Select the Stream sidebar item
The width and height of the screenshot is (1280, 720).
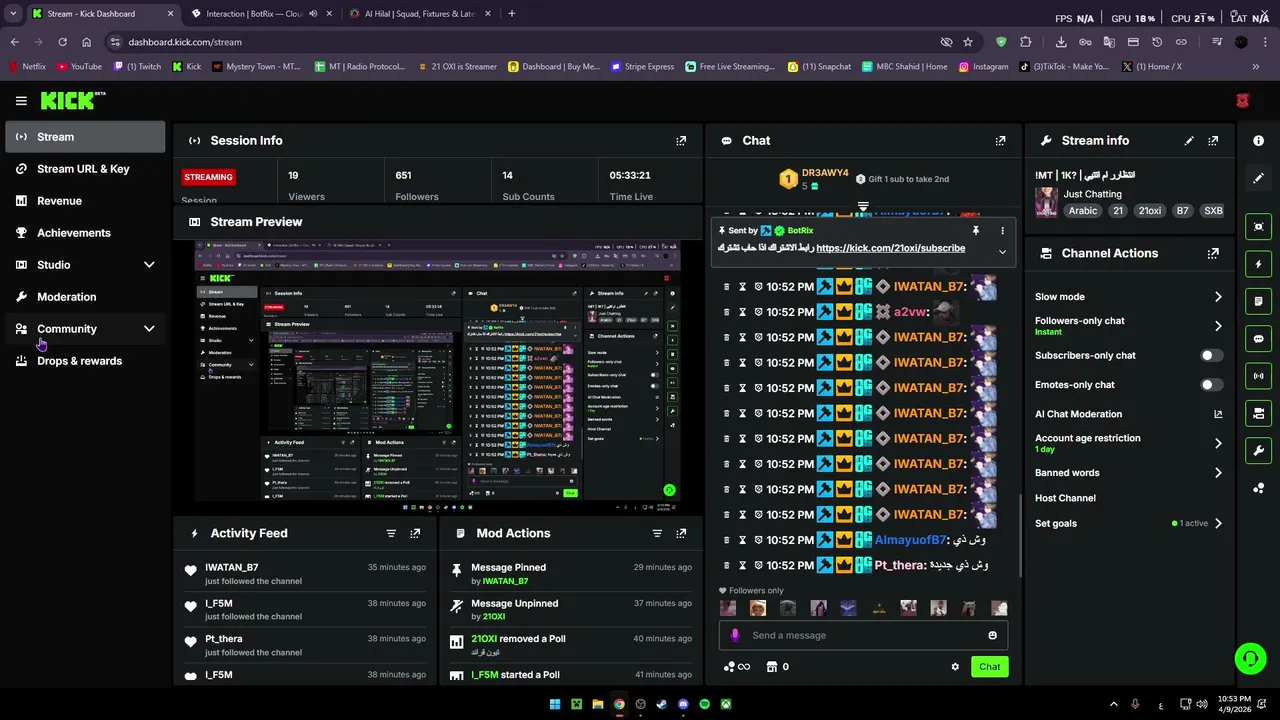coord(85,137)
